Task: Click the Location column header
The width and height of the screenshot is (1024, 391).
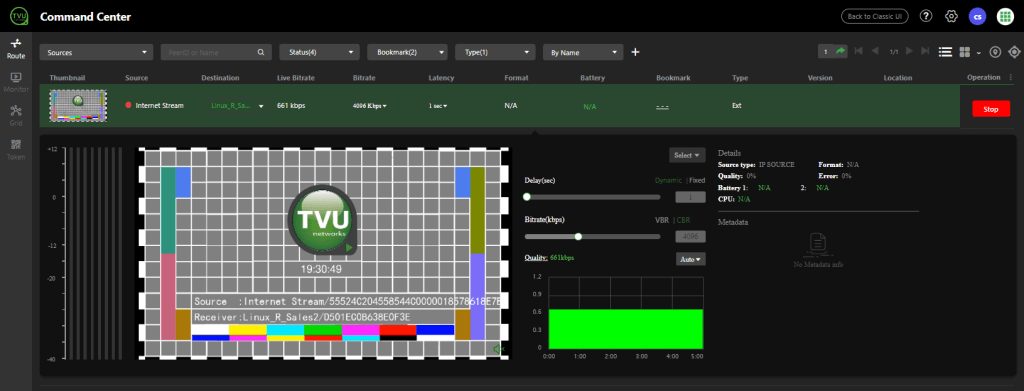Action: pyautogui.click(x=898, y=78)
